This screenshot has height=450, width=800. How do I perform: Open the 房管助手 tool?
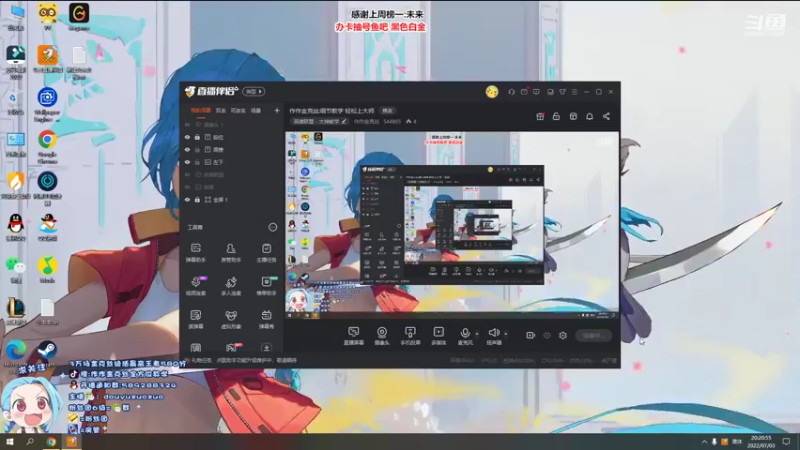(x=231, y=253)
